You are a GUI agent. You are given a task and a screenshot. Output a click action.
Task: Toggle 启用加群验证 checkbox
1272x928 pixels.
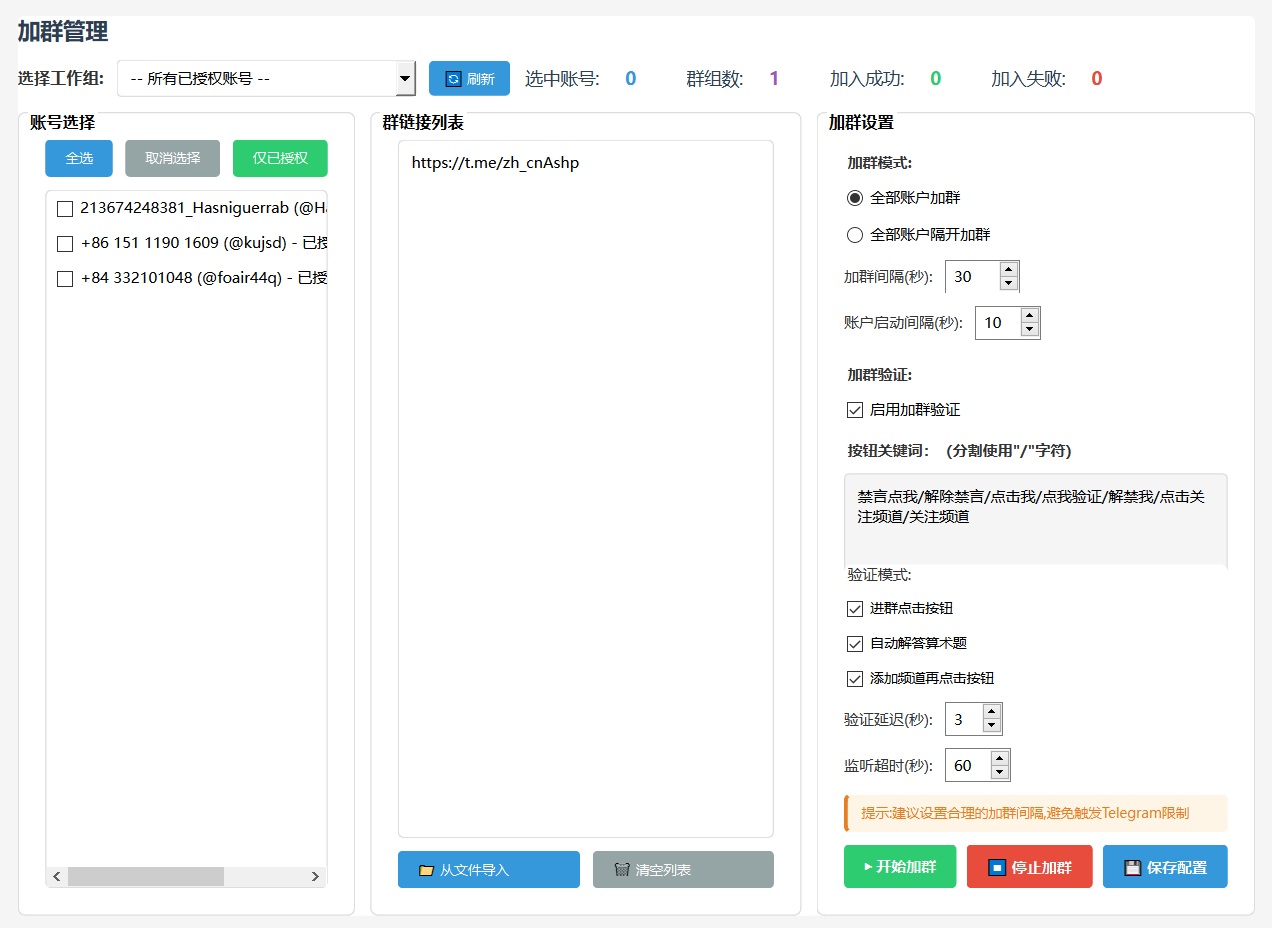[855, 410]
